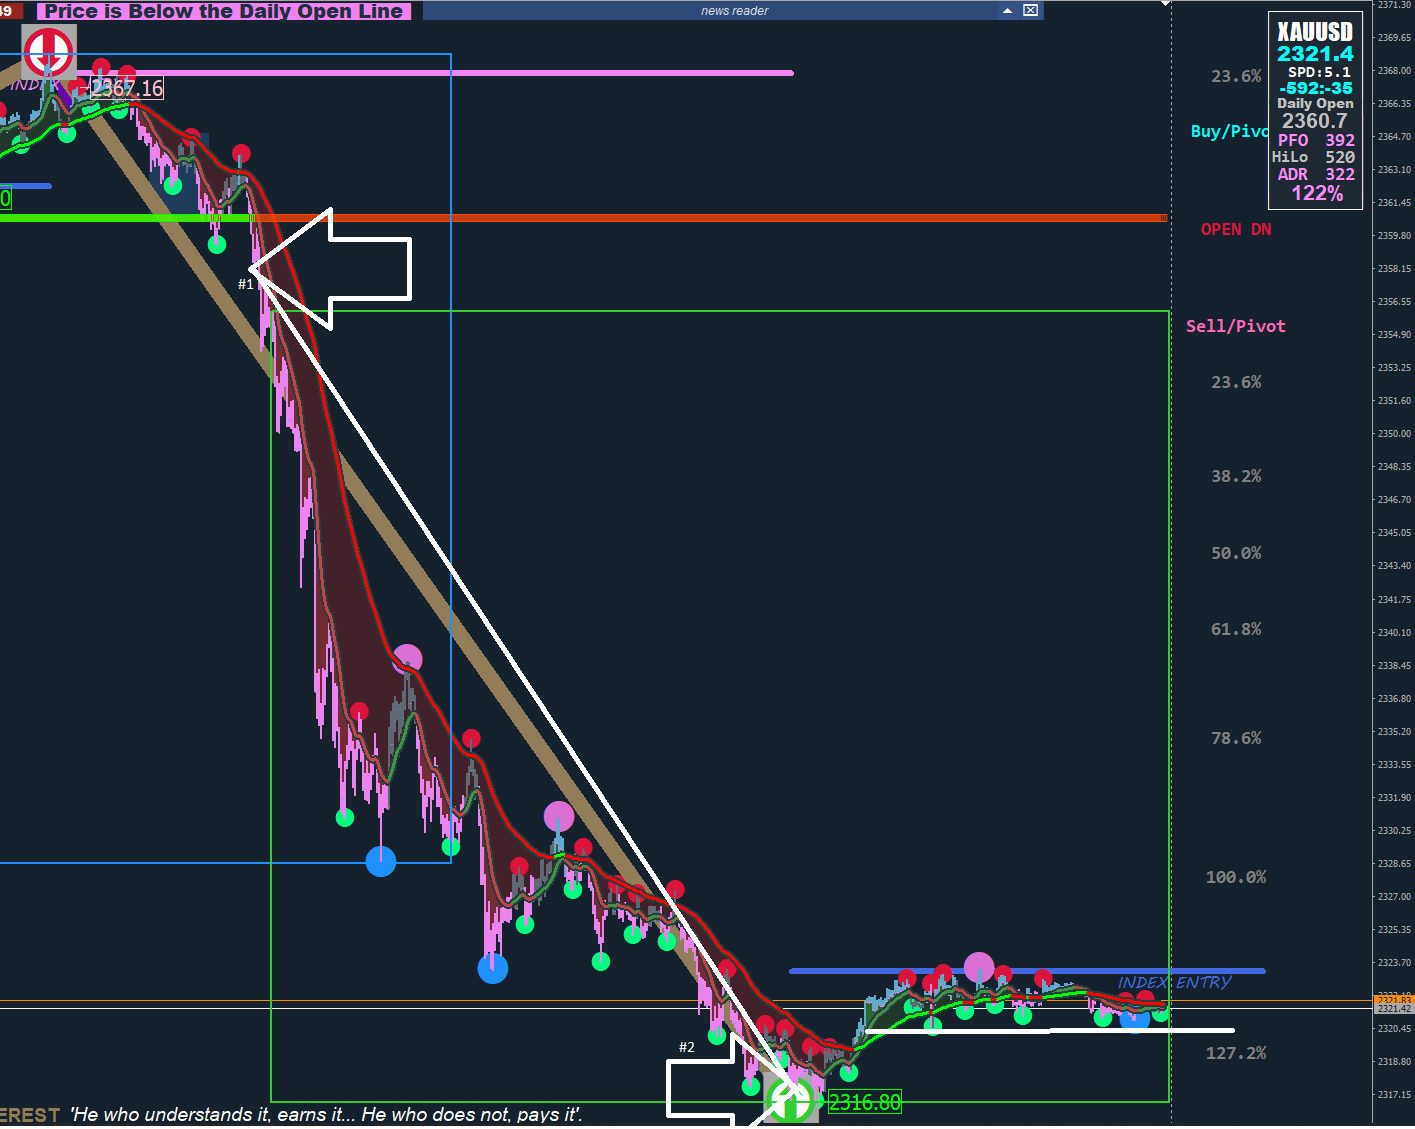Click the Daily Open label

pyautogui.click(x=1315, y=103)
